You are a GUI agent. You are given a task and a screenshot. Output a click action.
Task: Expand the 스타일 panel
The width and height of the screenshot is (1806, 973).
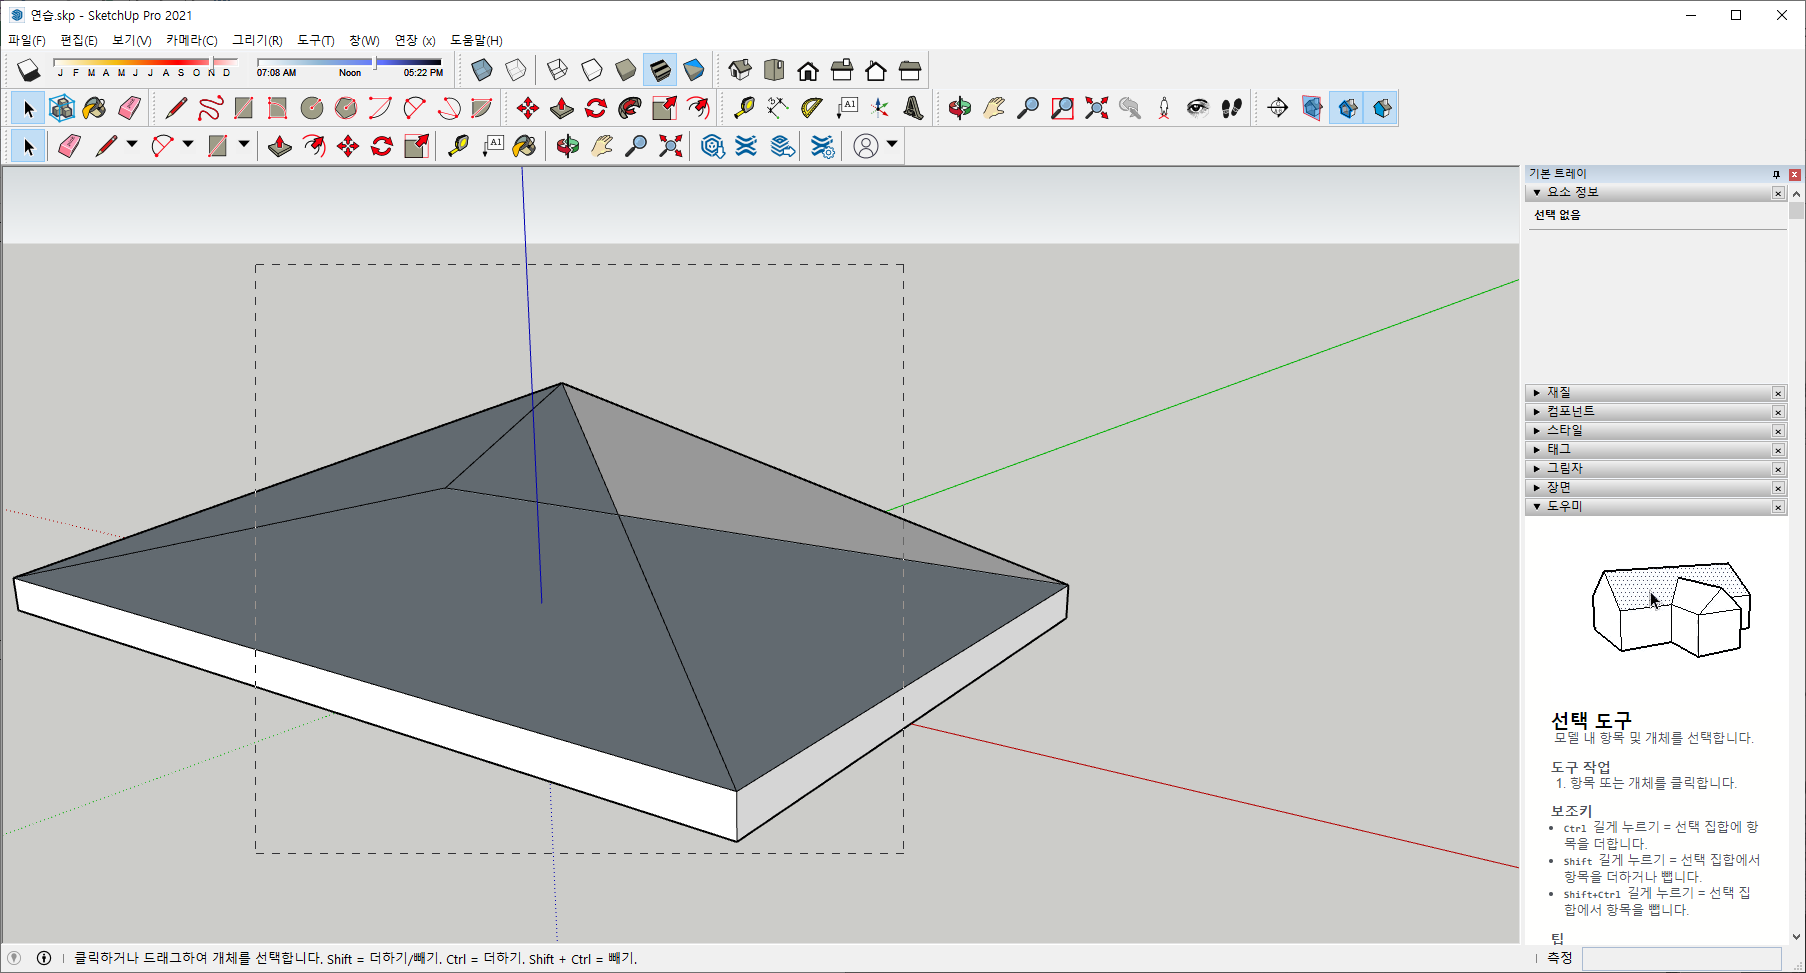click(x=1537, y=431)
